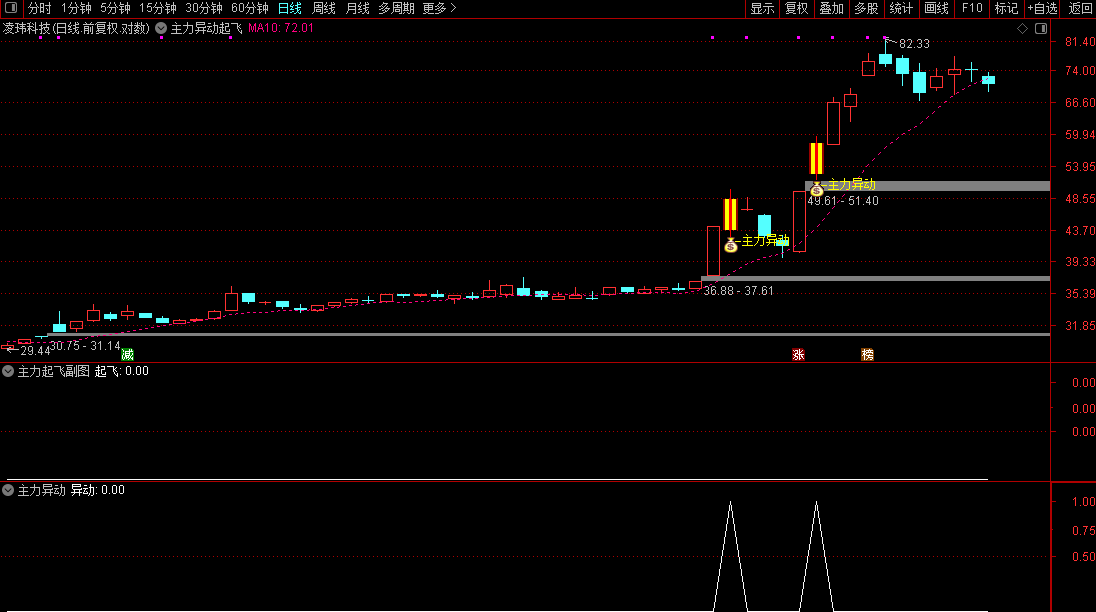Viewport: 1096px width, 612px height.
Task: Click the 29.44 low price label
Action: point(35,350)
